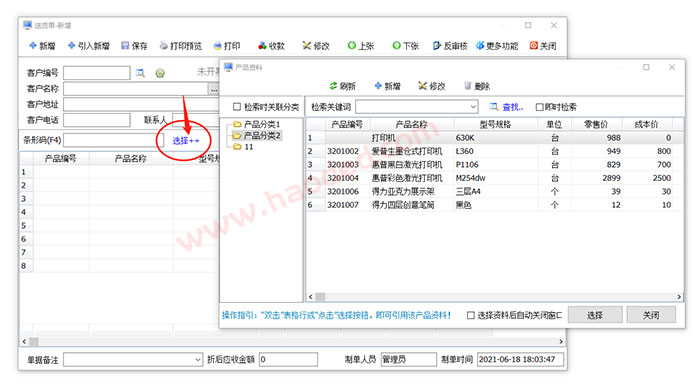Click the 零售价 column header
The width and height of the screenshot is (700, 385).
click(596, 125)
